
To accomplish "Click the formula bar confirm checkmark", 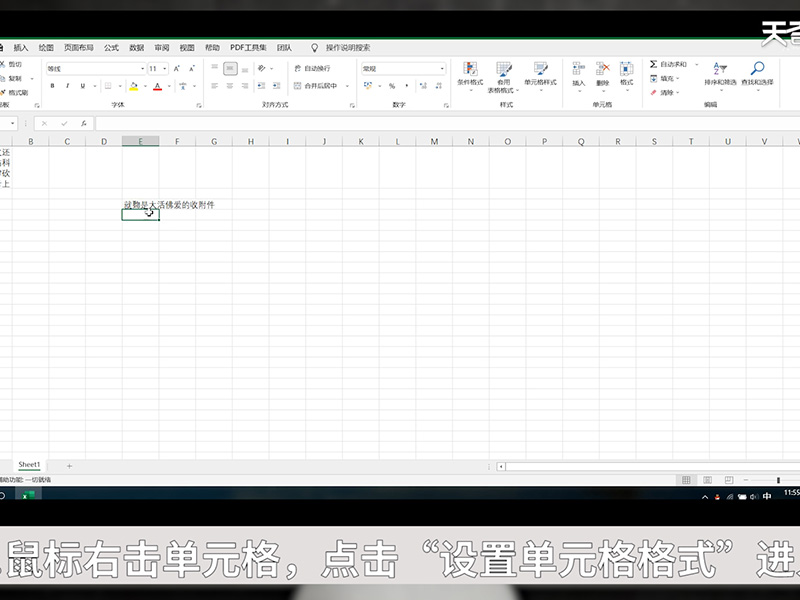I will (64, 123).
